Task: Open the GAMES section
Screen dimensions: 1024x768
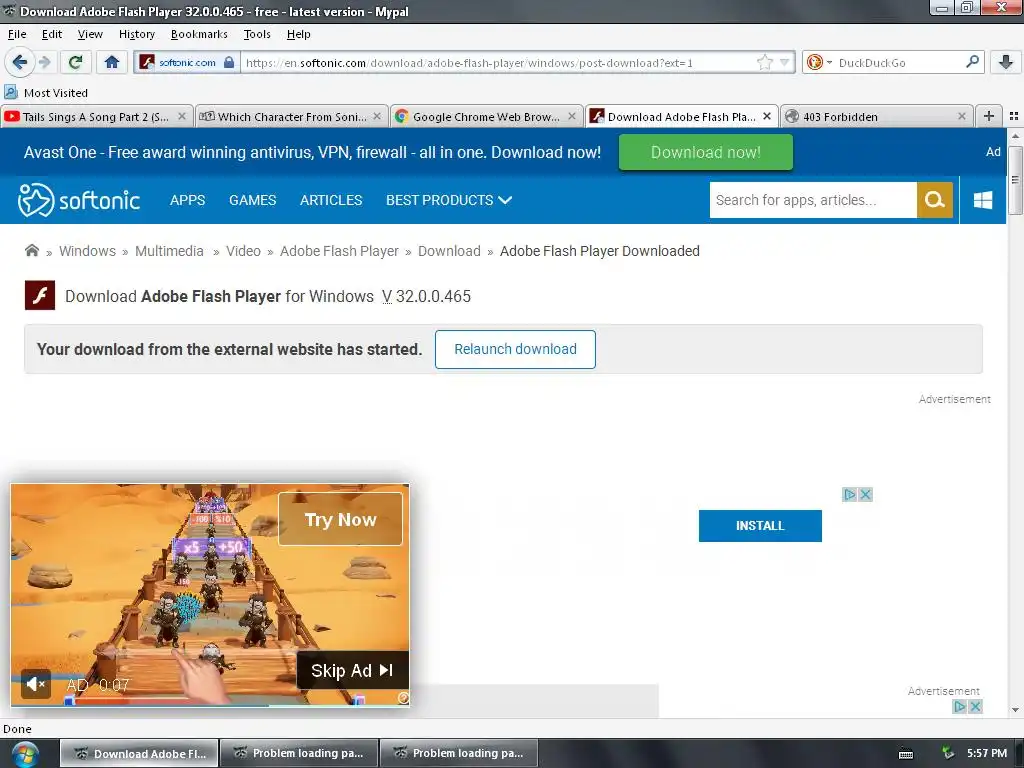Action: point(253,200)
